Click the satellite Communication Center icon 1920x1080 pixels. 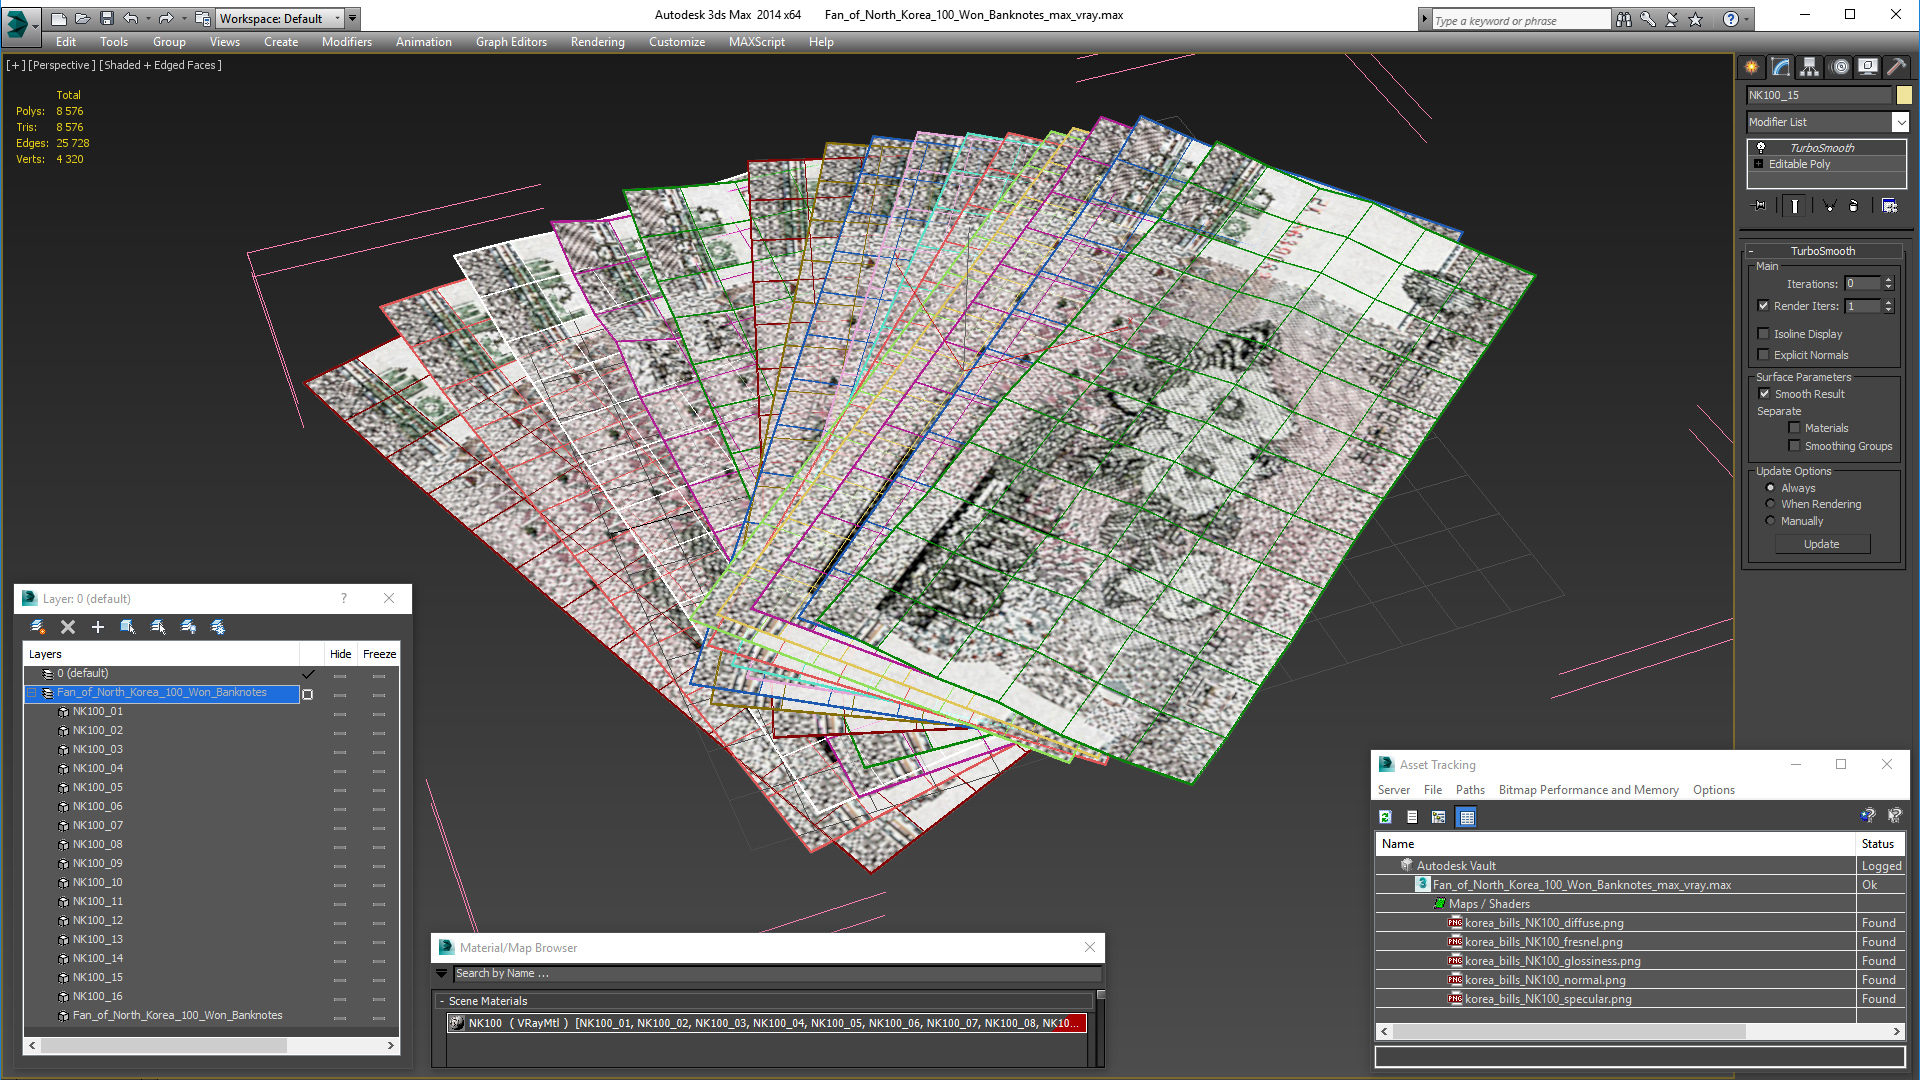tap(1672, 19)
